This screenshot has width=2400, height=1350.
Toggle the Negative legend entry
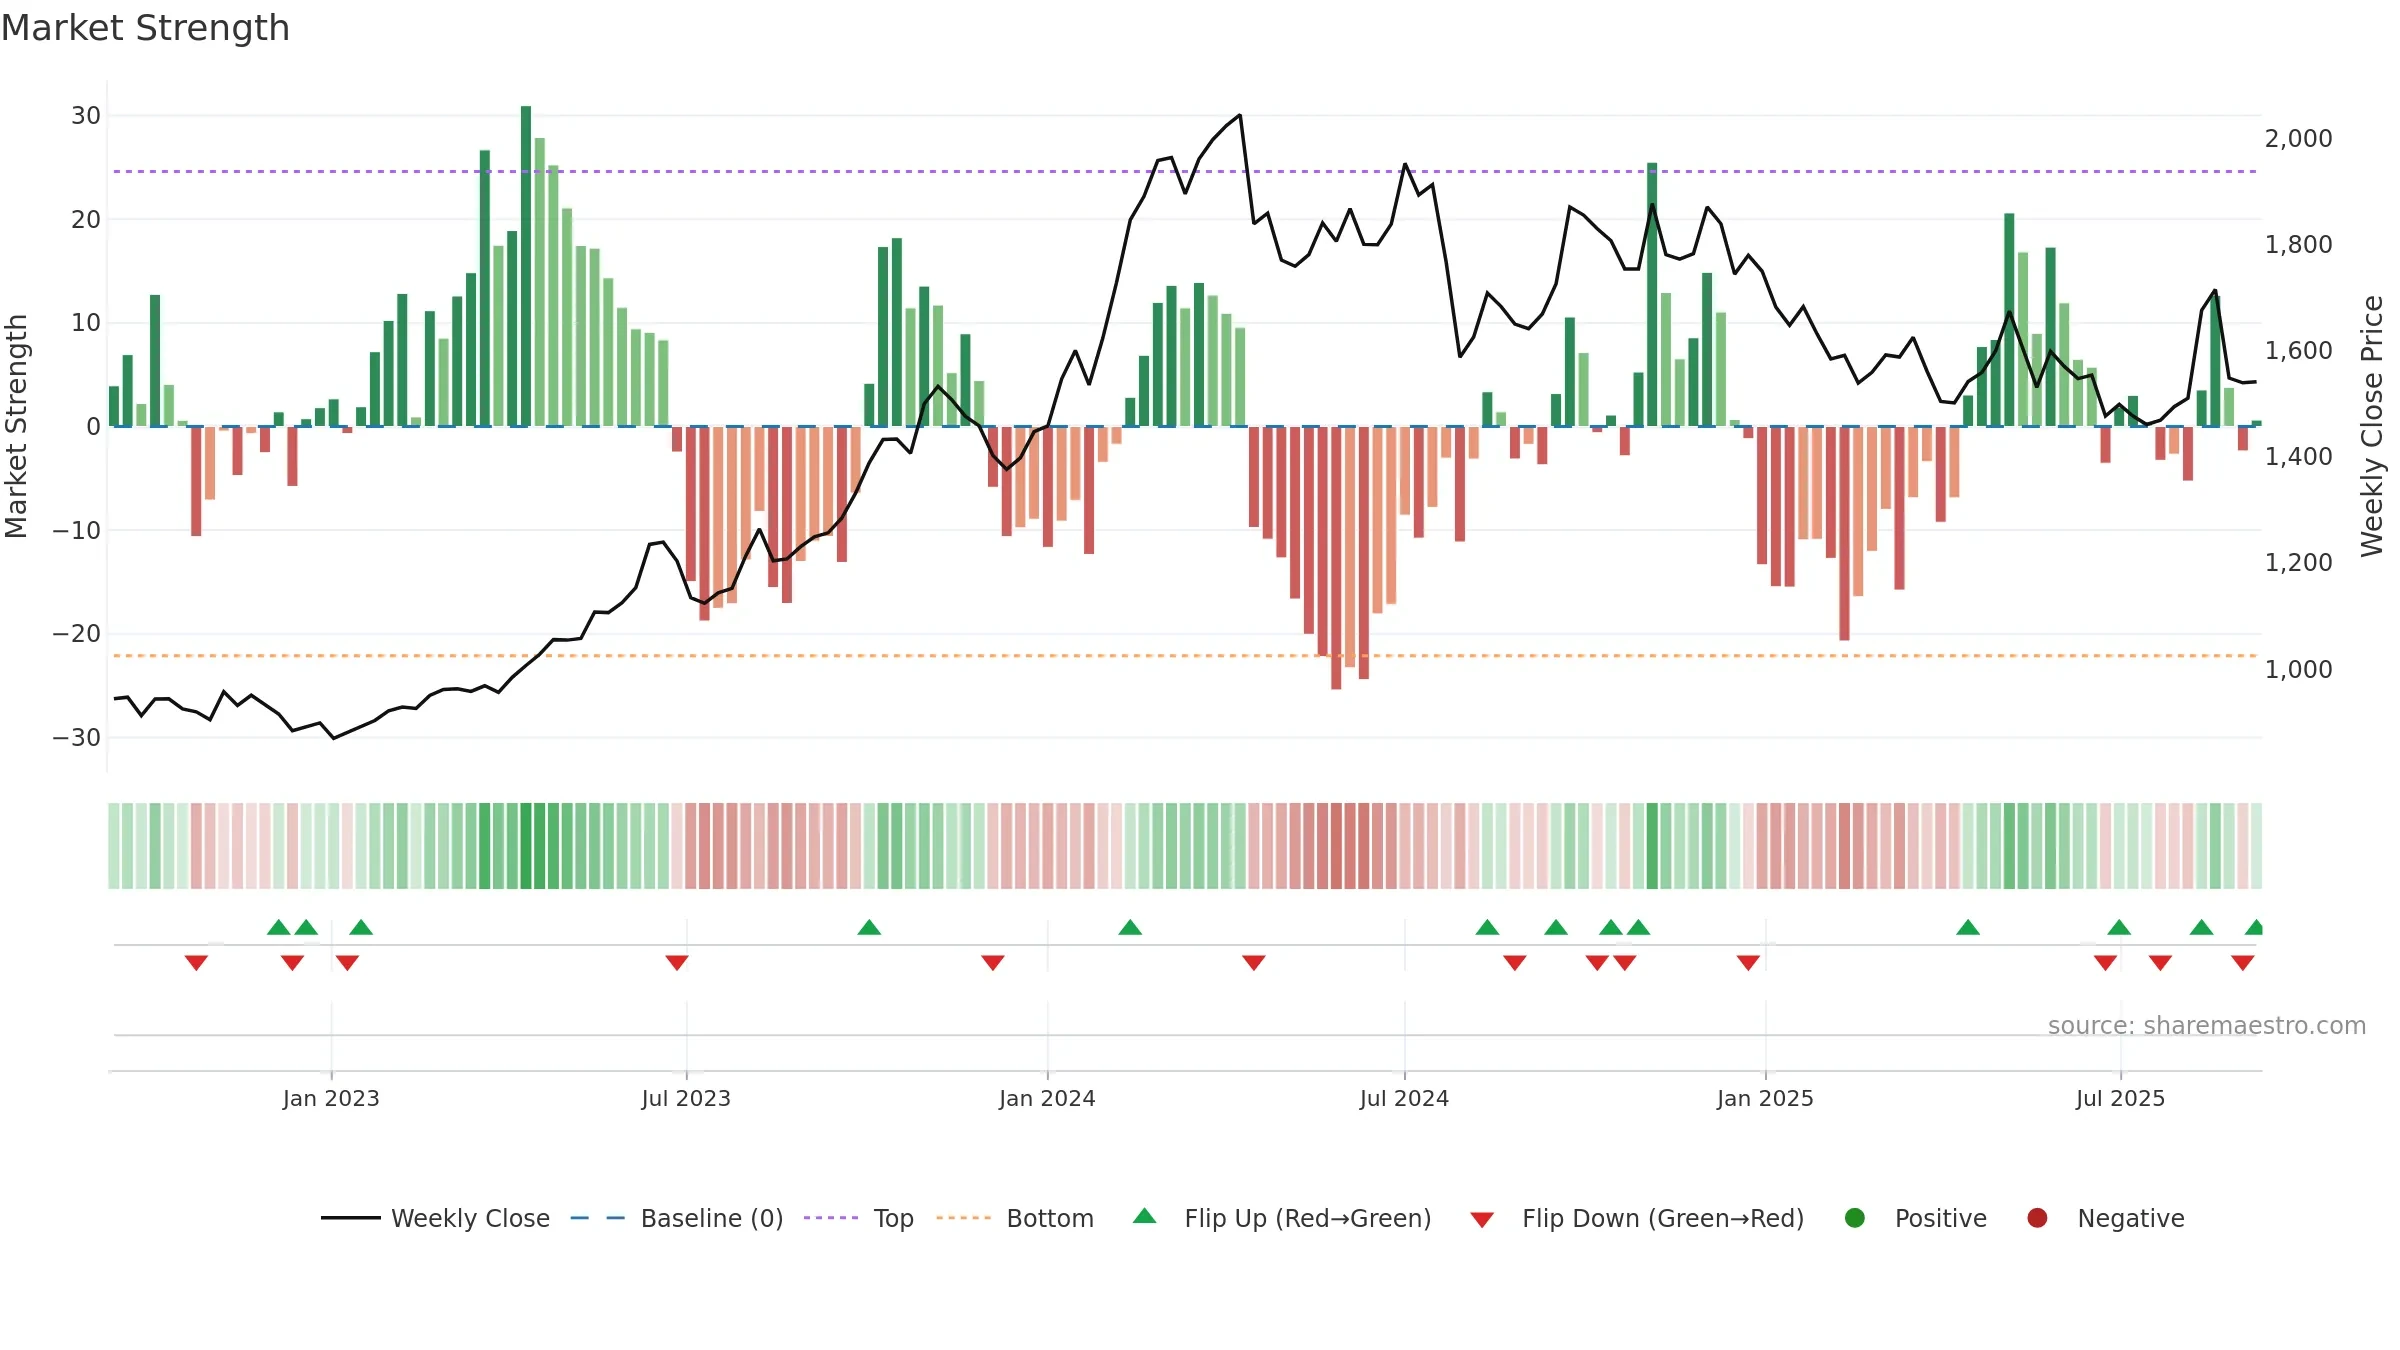[2105, 1218]
